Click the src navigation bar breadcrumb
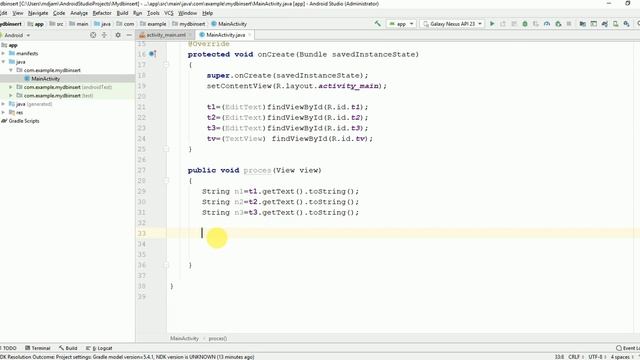This screenshot has width=640, height=360. [56, 24]
